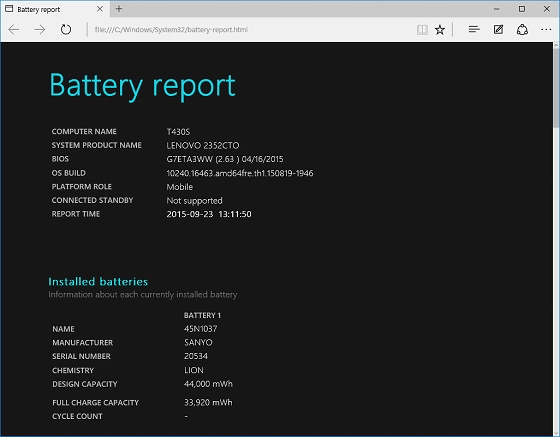Click the address bar file URL
Image resolution: width=560 pixels, height=437 pixels.
tap(171, 30)
